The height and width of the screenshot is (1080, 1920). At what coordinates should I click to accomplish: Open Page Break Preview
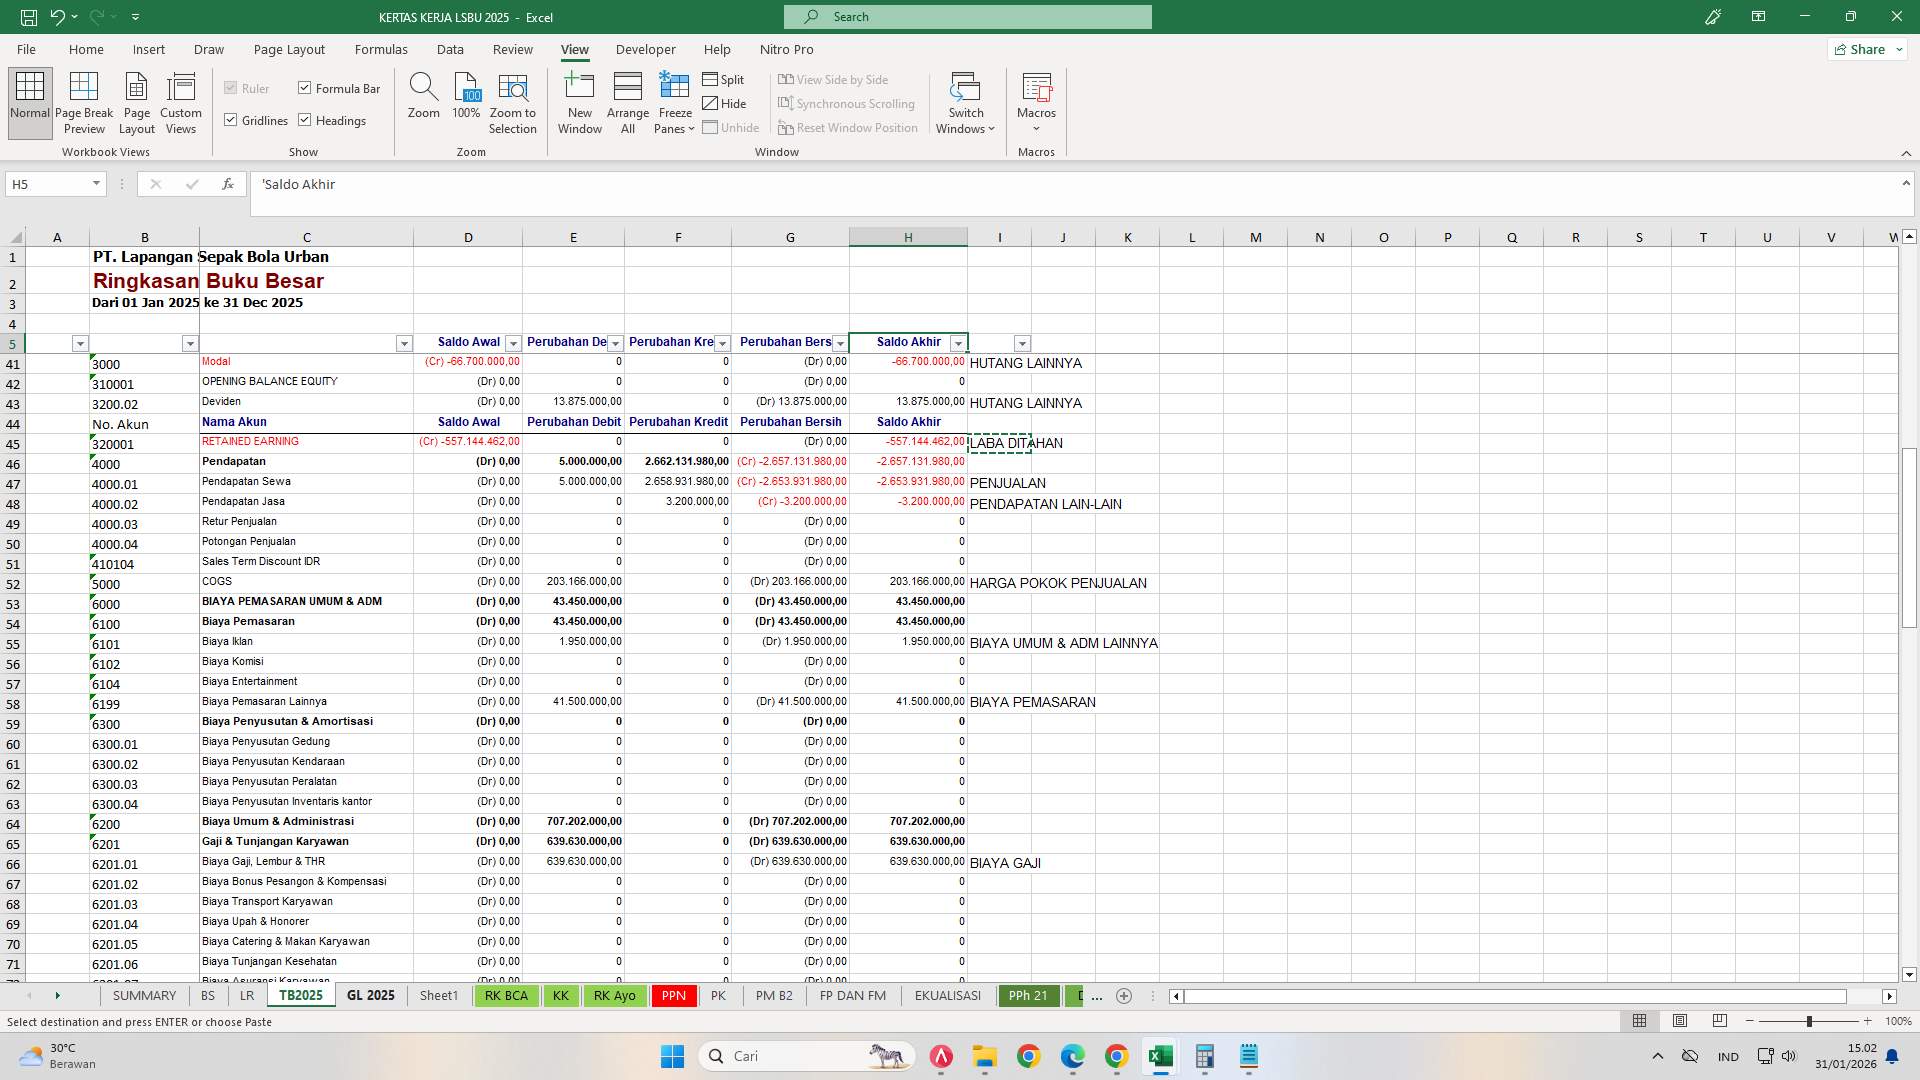pyautogui.click(x=84, y=101)
